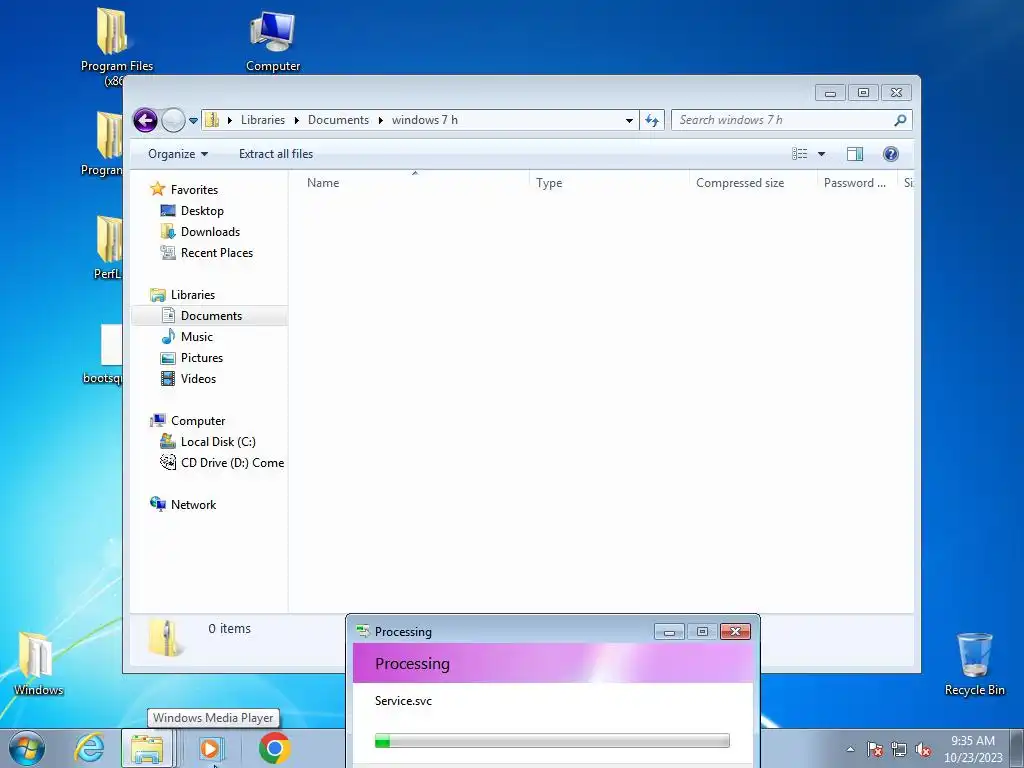
Task: Click the Processing dialog progress bar
Action: pos(552,741)
